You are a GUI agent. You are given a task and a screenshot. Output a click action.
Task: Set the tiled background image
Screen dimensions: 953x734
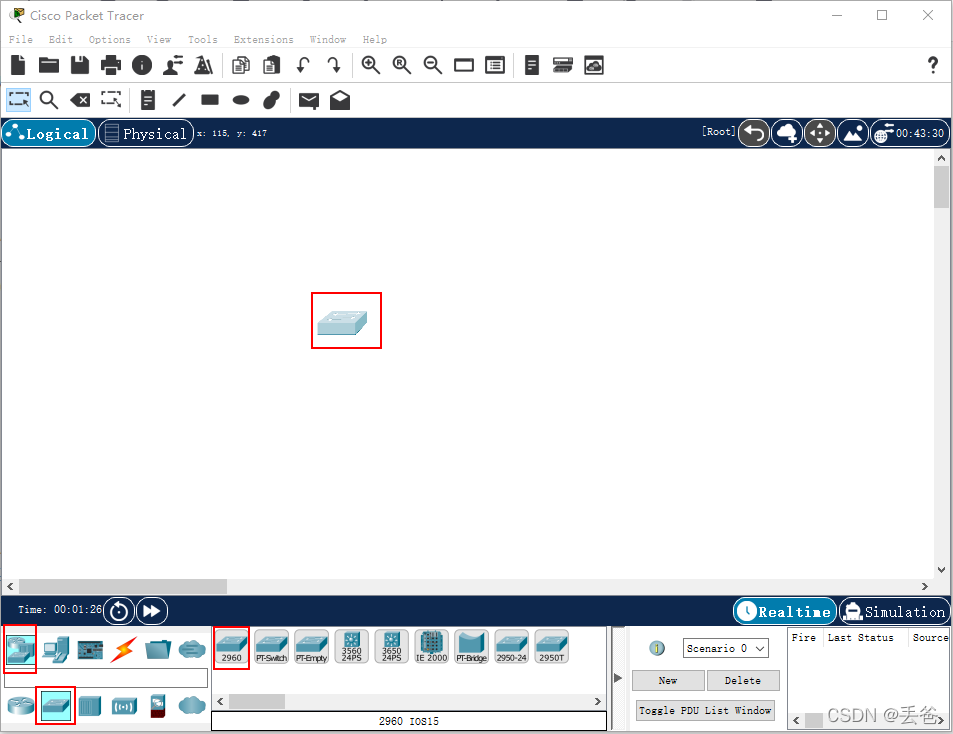(x=853, y=133)
